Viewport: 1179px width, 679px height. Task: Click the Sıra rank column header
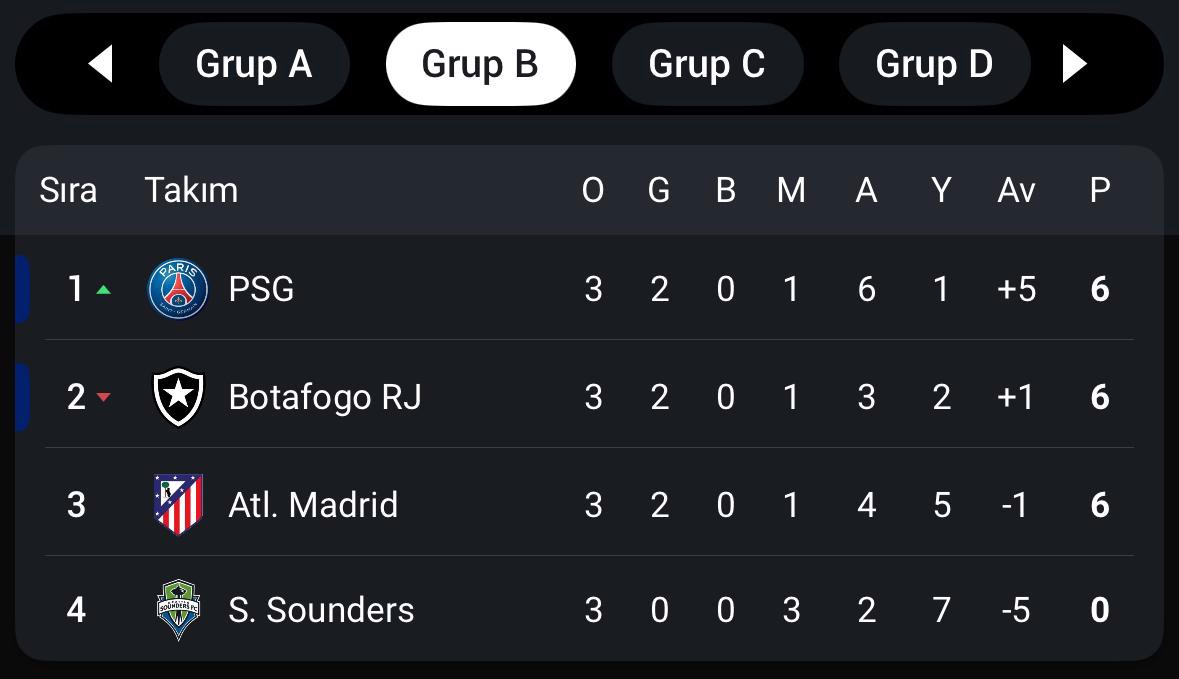pyautogui.click(x=68, y=190)
